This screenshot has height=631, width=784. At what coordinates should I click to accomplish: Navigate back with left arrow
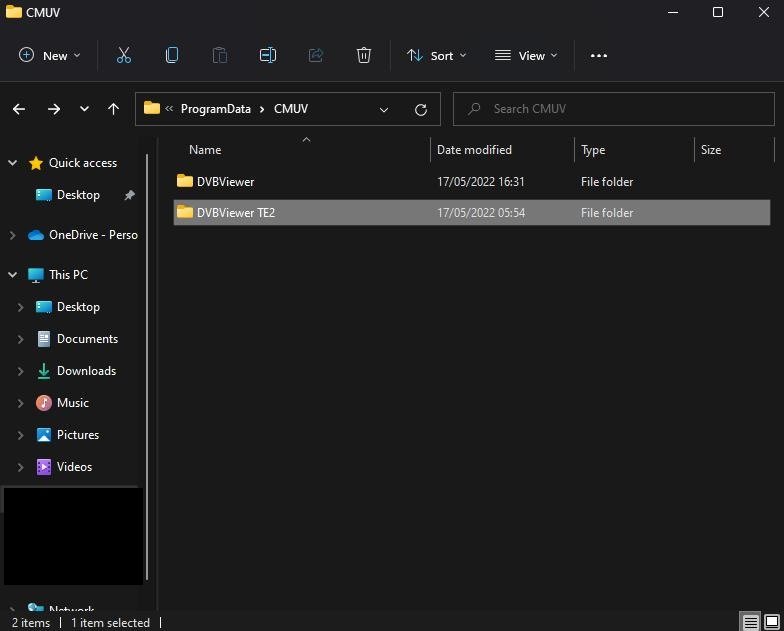(x=19, y=109)
